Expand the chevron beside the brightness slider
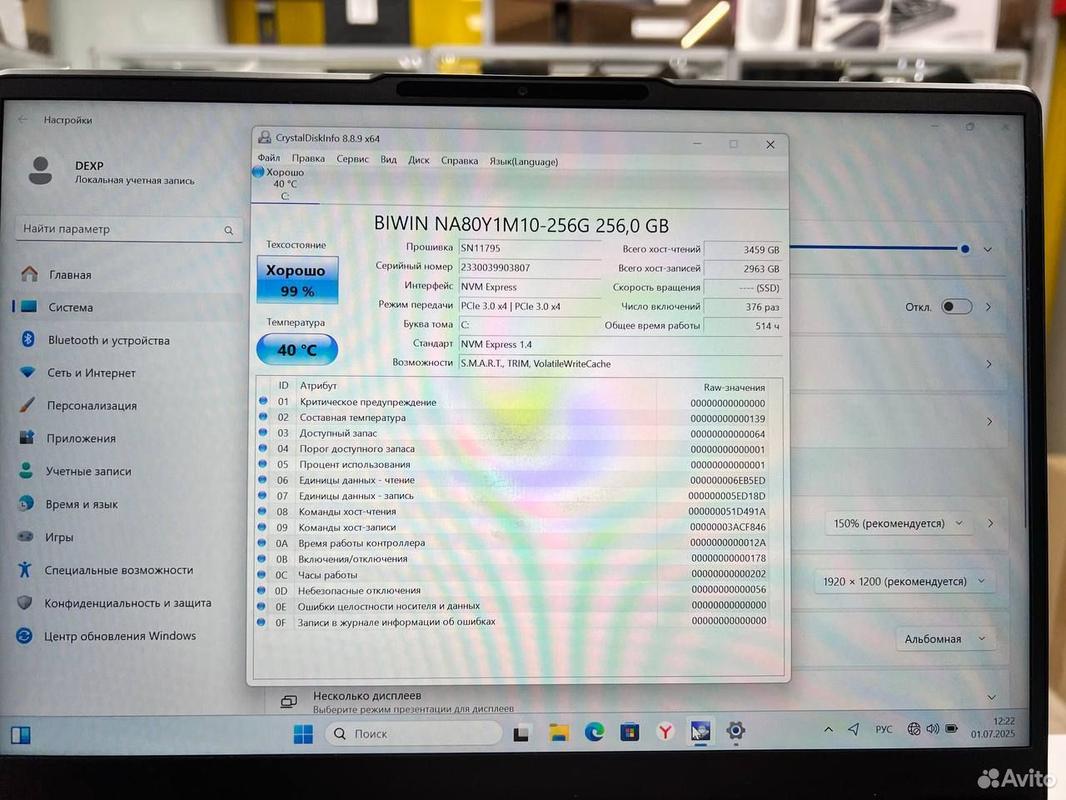 pyautogui.click(x=988, y=249)
